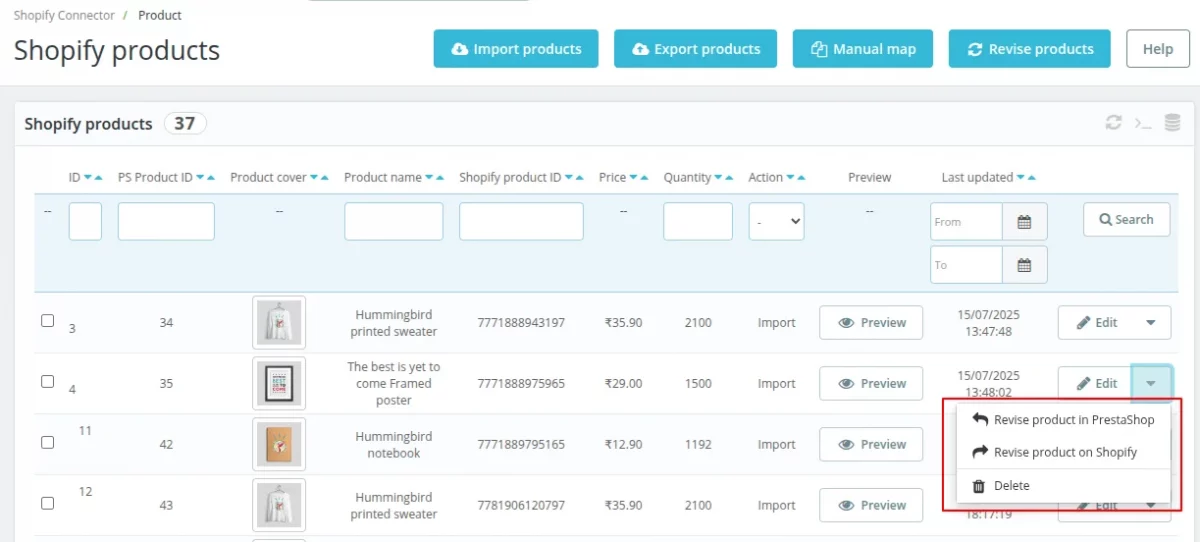Sort Product name column ascending

pyautogui.click(x=440, y=178)
